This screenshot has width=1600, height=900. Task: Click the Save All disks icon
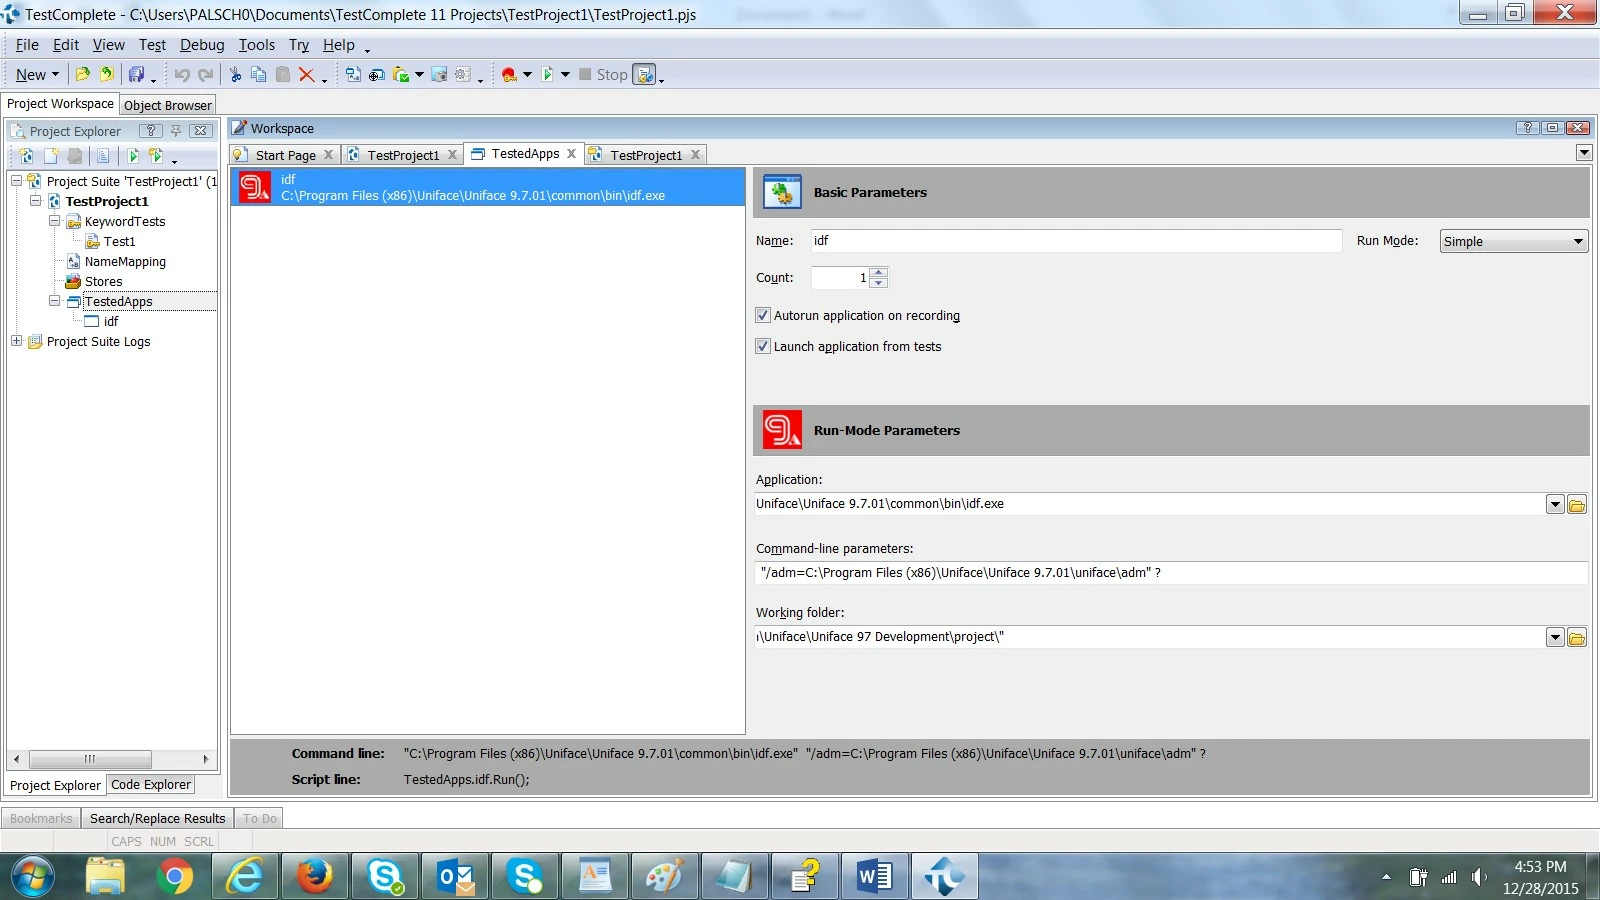(x=136, y=74)
